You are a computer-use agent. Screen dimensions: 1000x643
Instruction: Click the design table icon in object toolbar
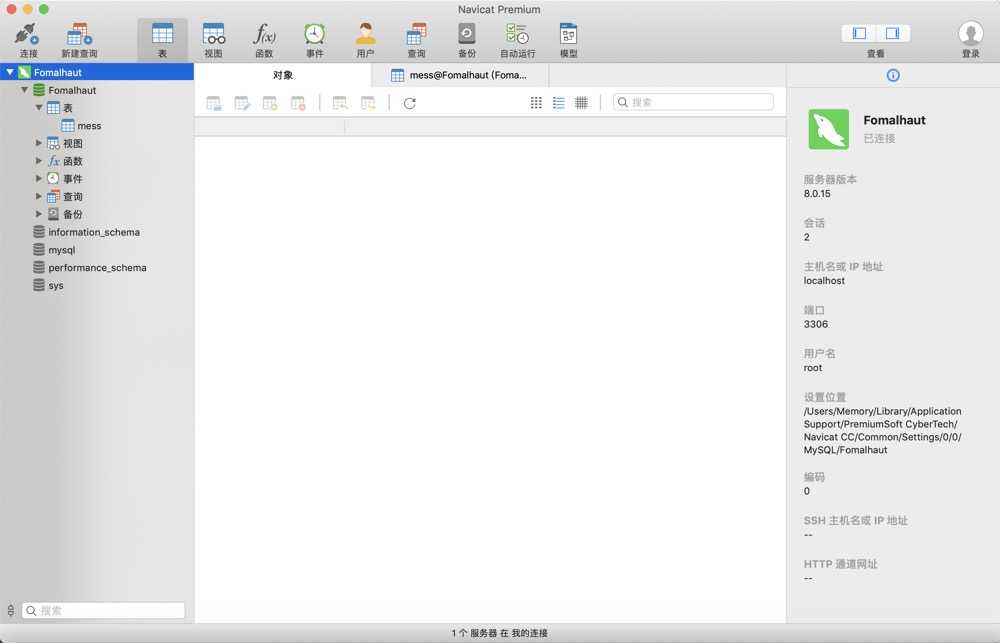point(242,103)
